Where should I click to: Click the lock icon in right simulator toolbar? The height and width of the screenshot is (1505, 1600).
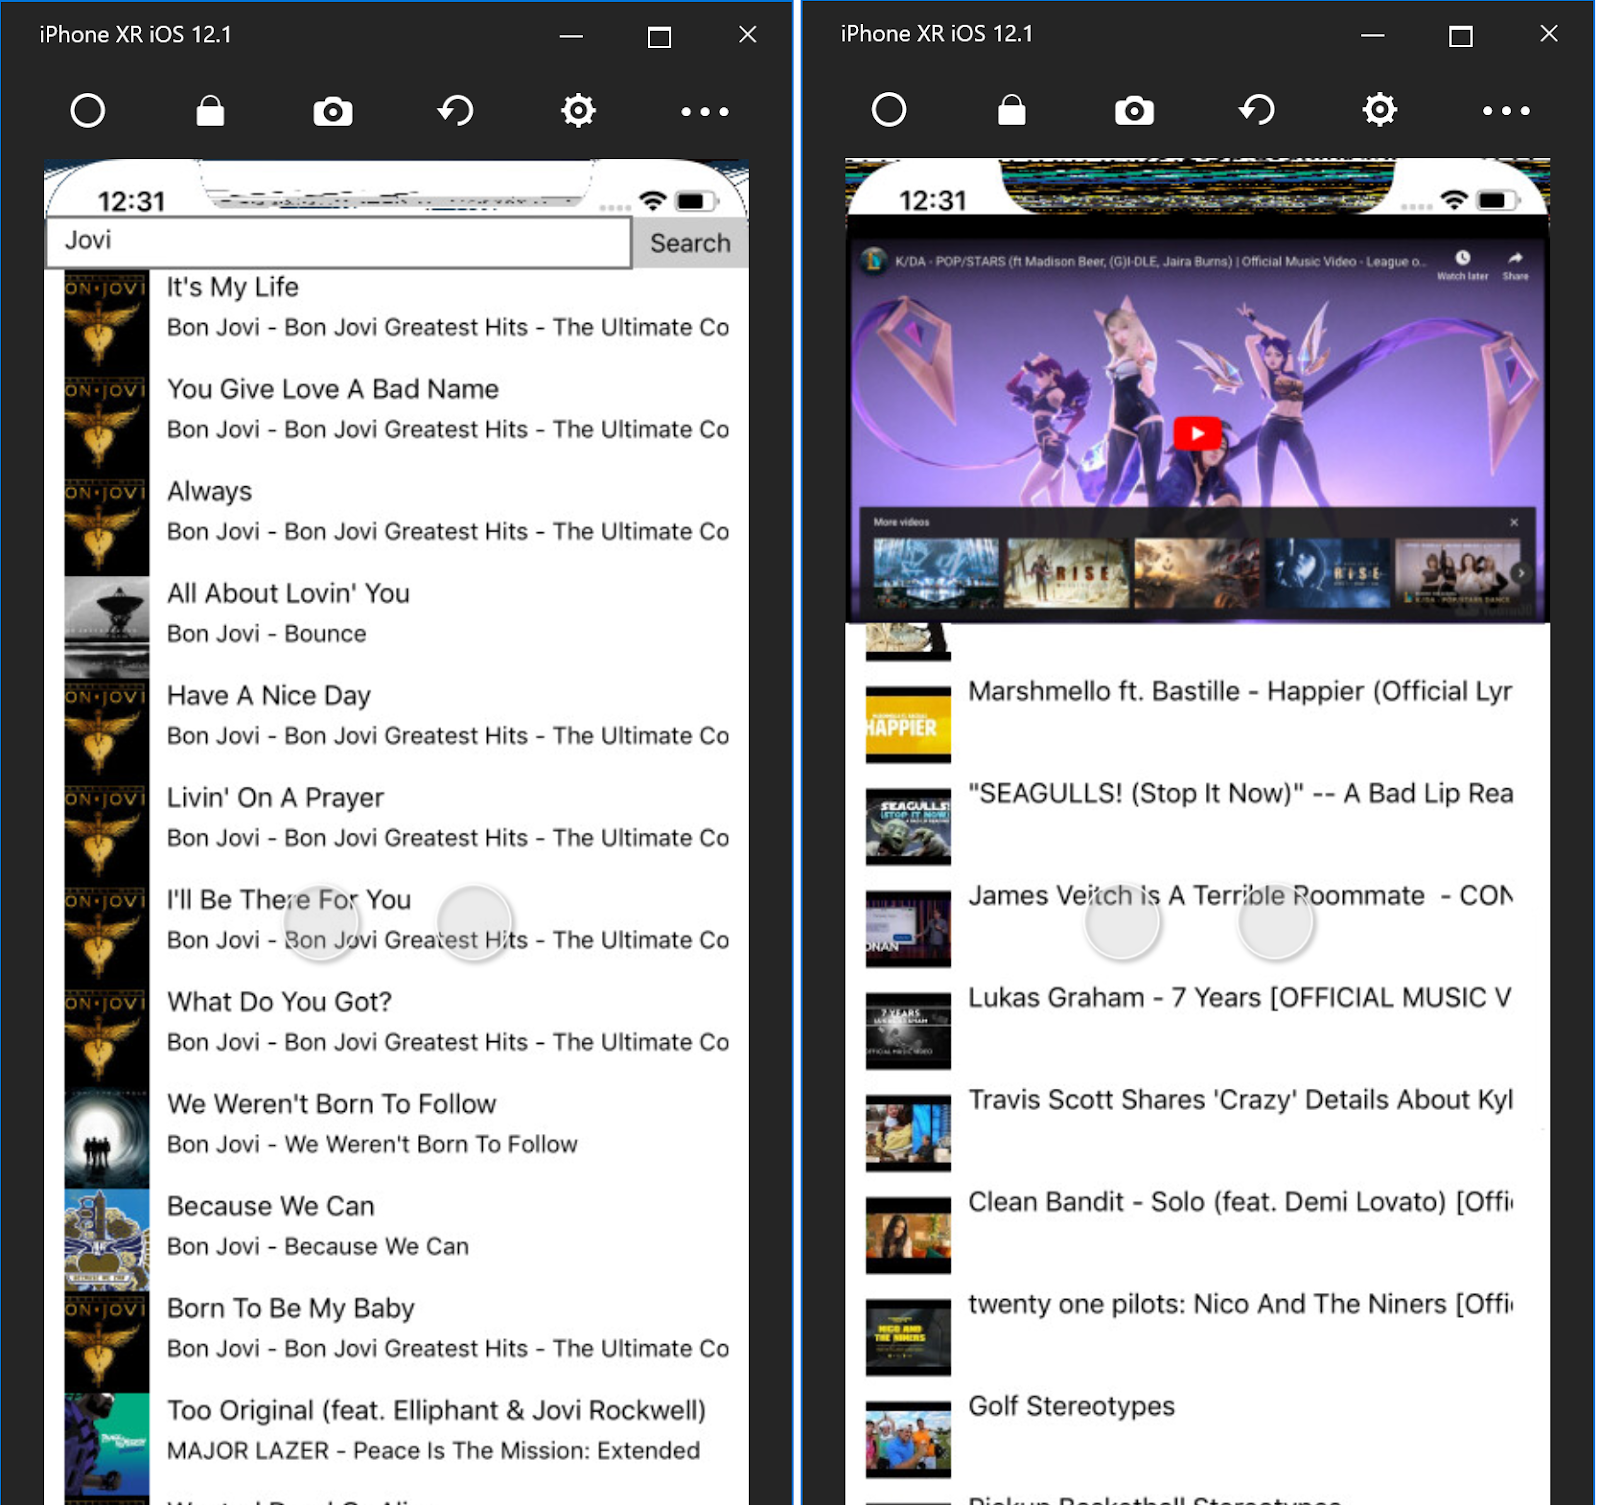pyautogui.click(x=1012, y=109)
